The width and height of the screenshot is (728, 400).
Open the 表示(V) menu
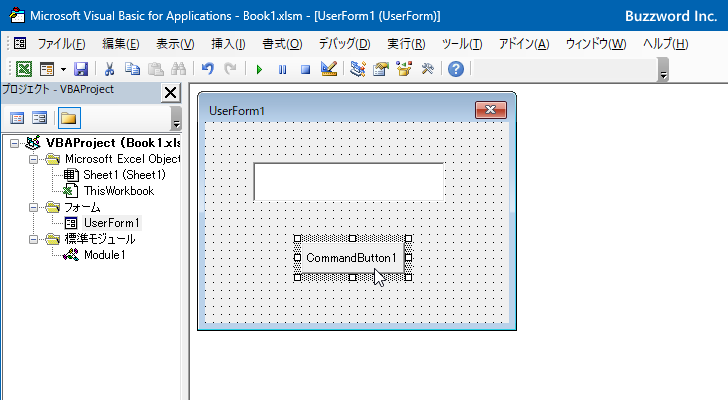click(x=175, y=44)
